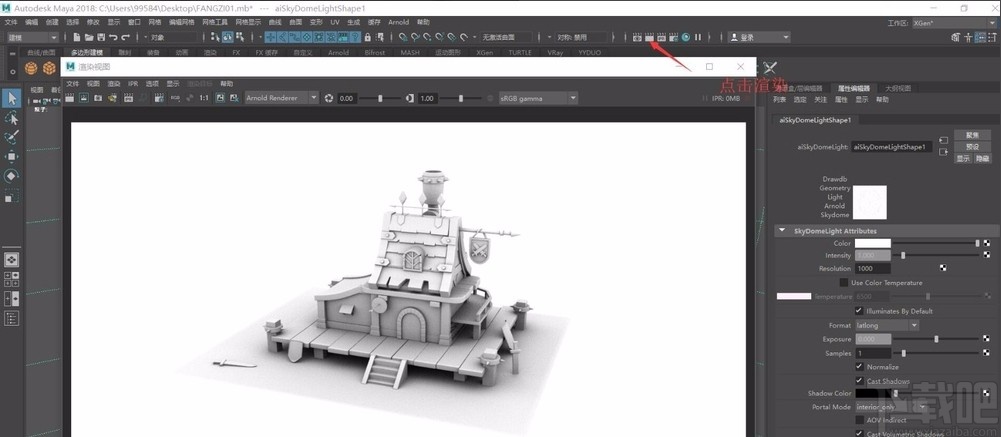Open the Arnold menu in main menu bar
This screenshot has width=1001, height=437.
pos(398,22)
